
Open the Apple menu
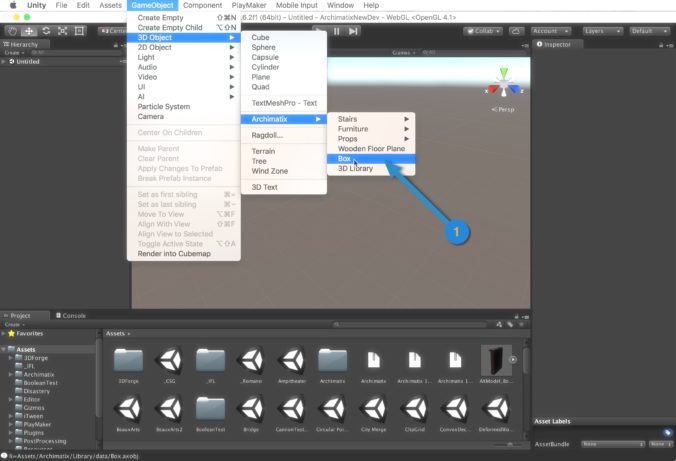tap(13, 5)
